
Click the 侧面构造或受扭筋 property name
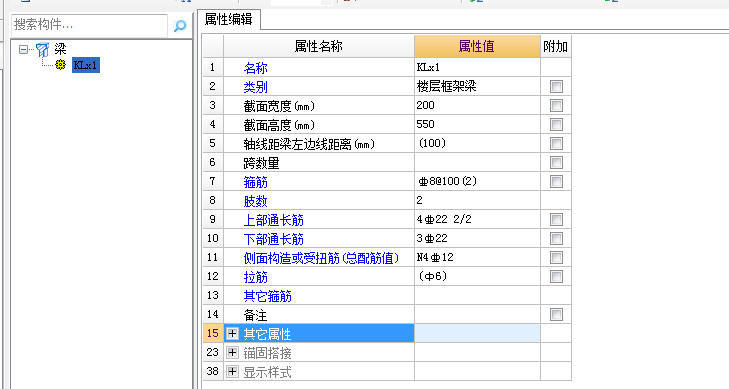click(x=321, y=258)
